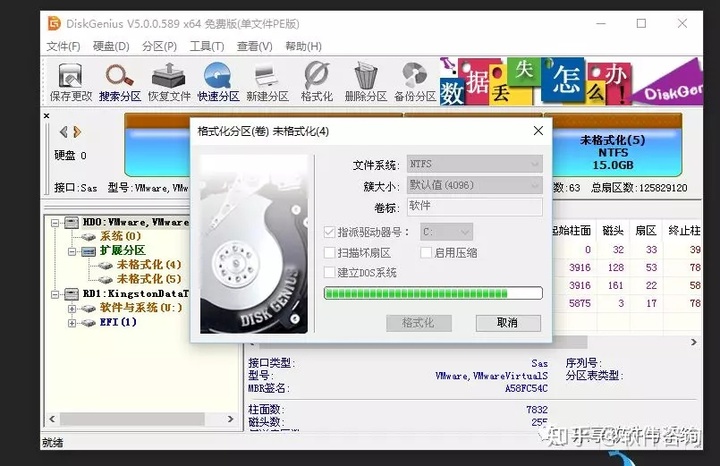Screen dimensions: 720x466
Task: Open the 分区(P) menu
Action: pyautogui.click(x=159, y=46)
